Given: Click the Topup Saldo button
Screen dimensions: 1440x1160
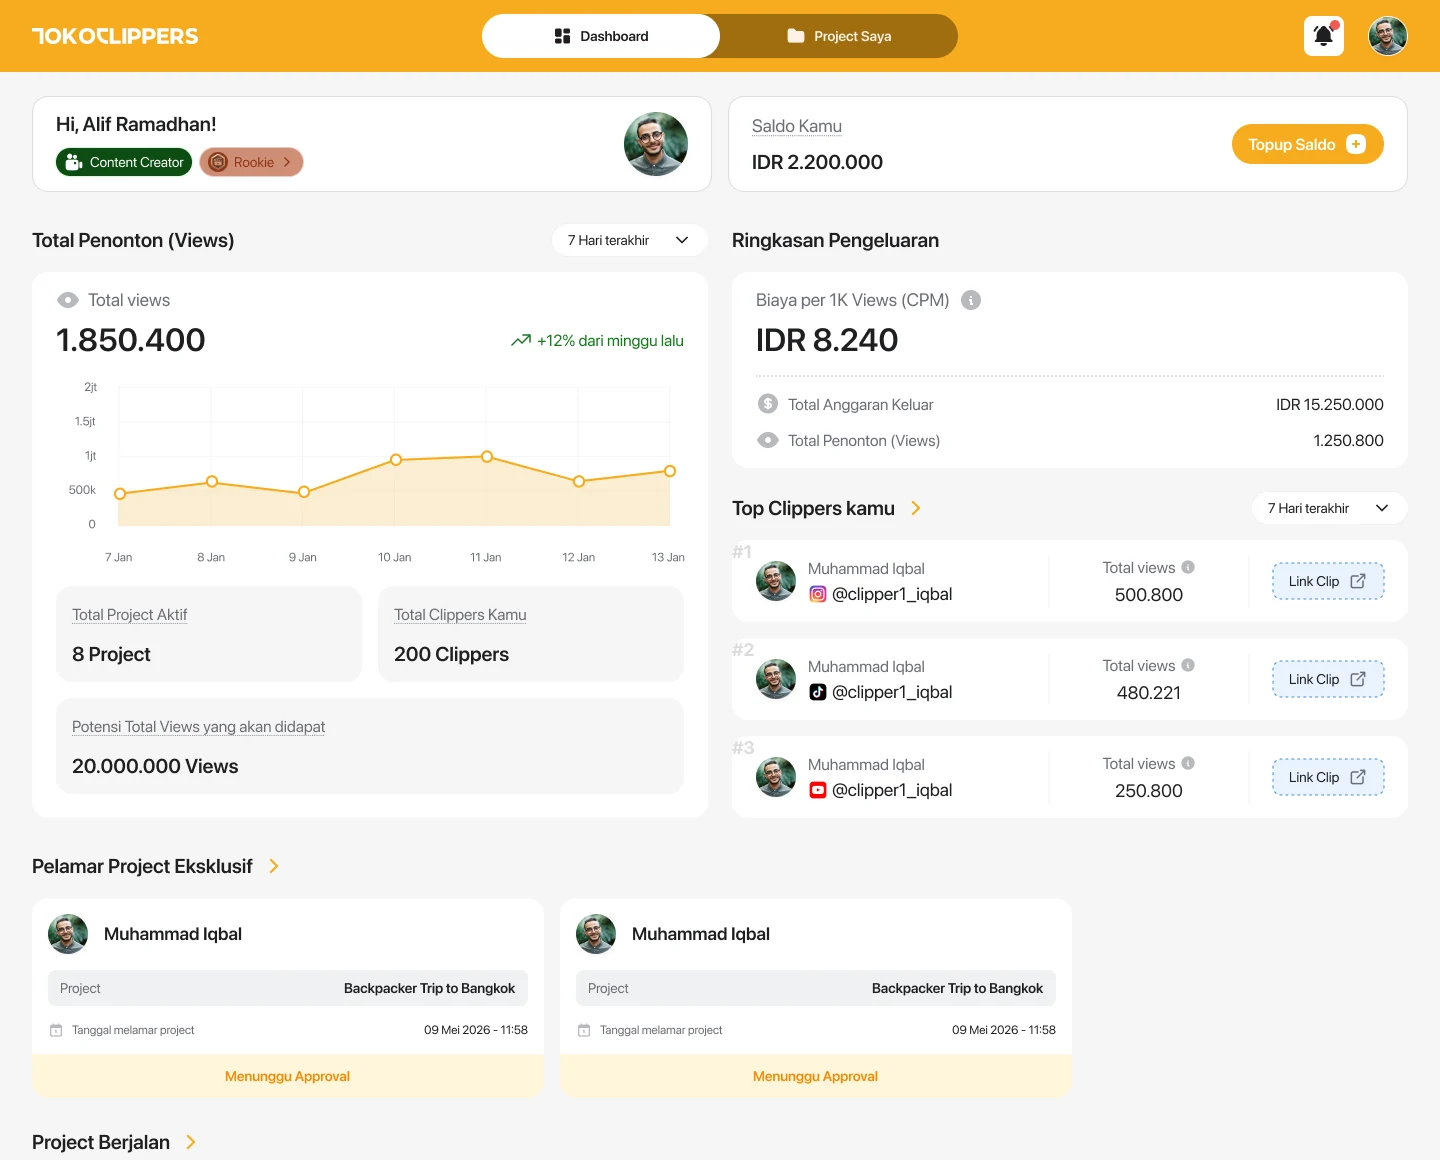Looking at the screenshot, I should coord(1308,144).
